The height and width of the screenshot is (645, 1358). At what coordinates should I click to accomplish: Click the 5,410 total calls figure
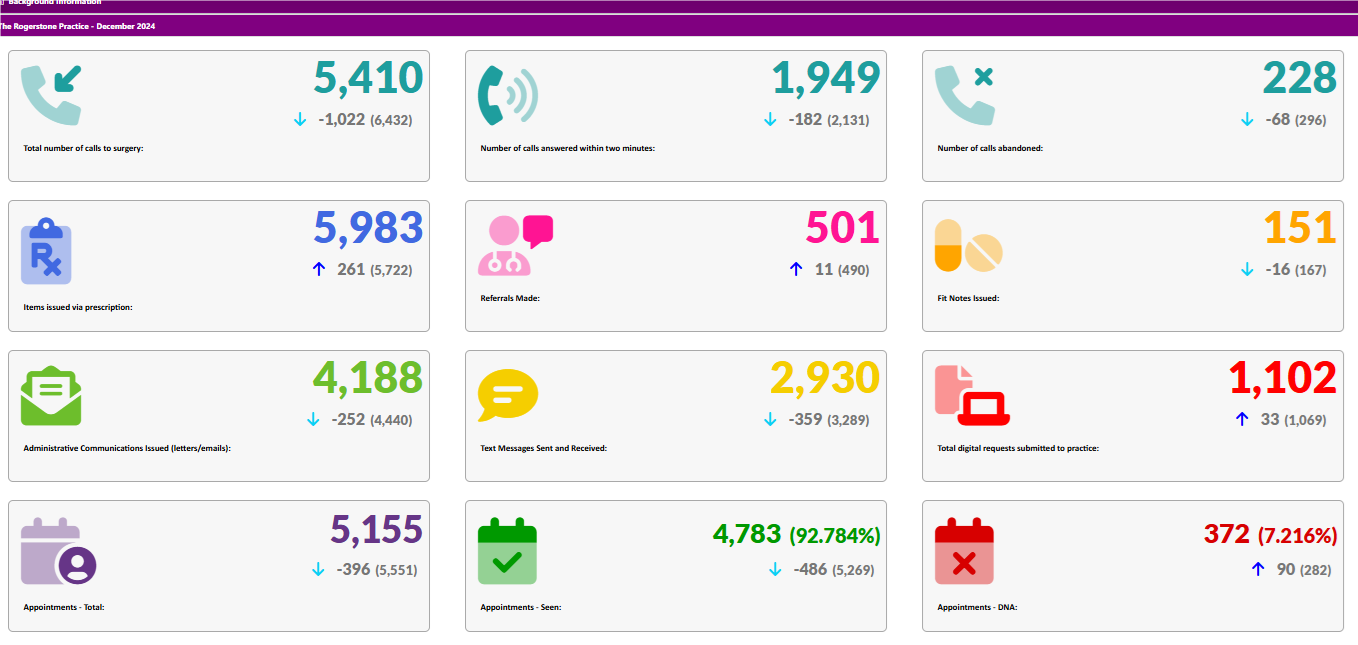click(x=368, y=78)
